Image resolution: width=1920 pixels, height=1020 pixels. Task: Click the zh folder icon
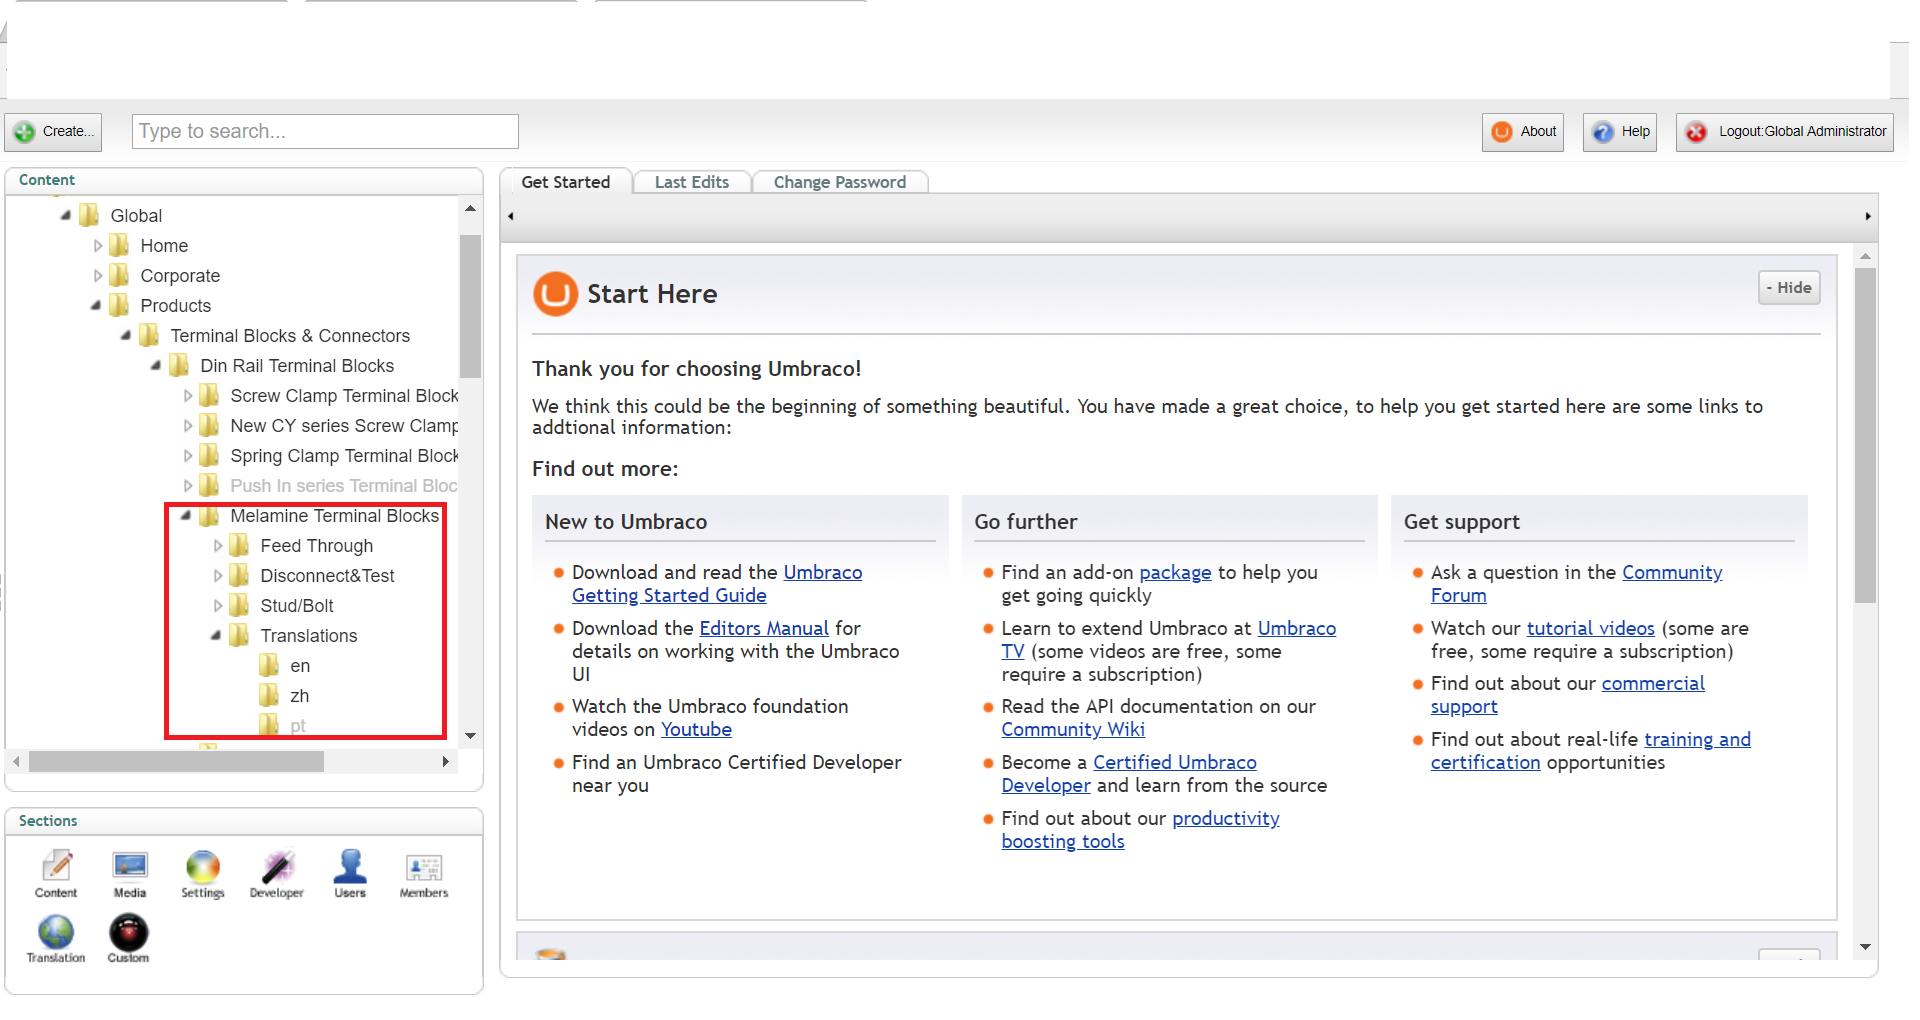coord(270,695)
